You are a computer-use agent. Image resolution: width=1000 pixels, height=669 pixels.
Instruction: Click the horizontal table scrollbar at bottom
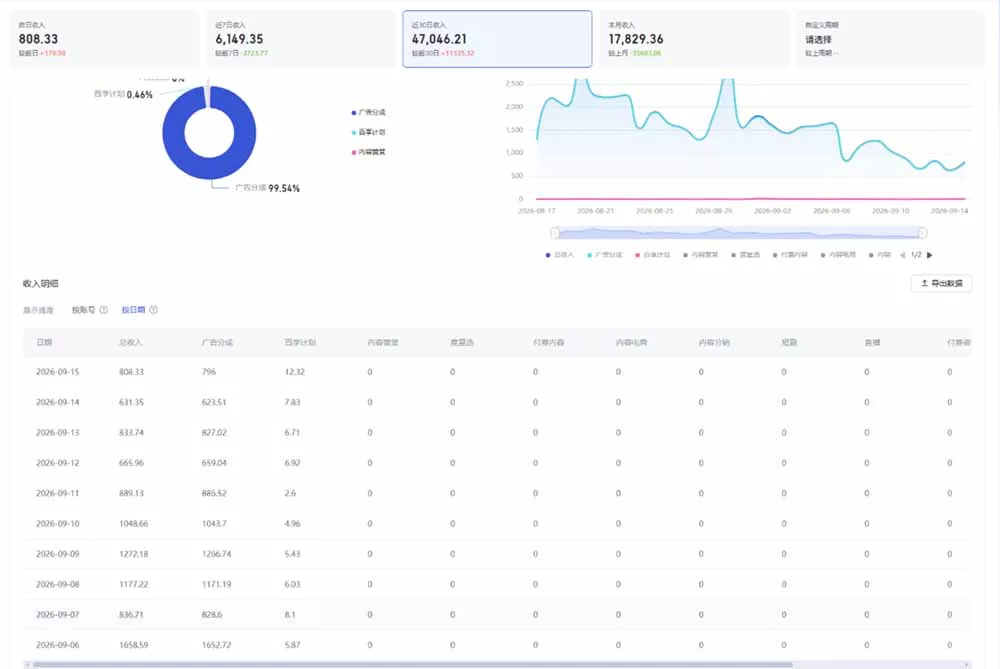(x=413, y=665)
